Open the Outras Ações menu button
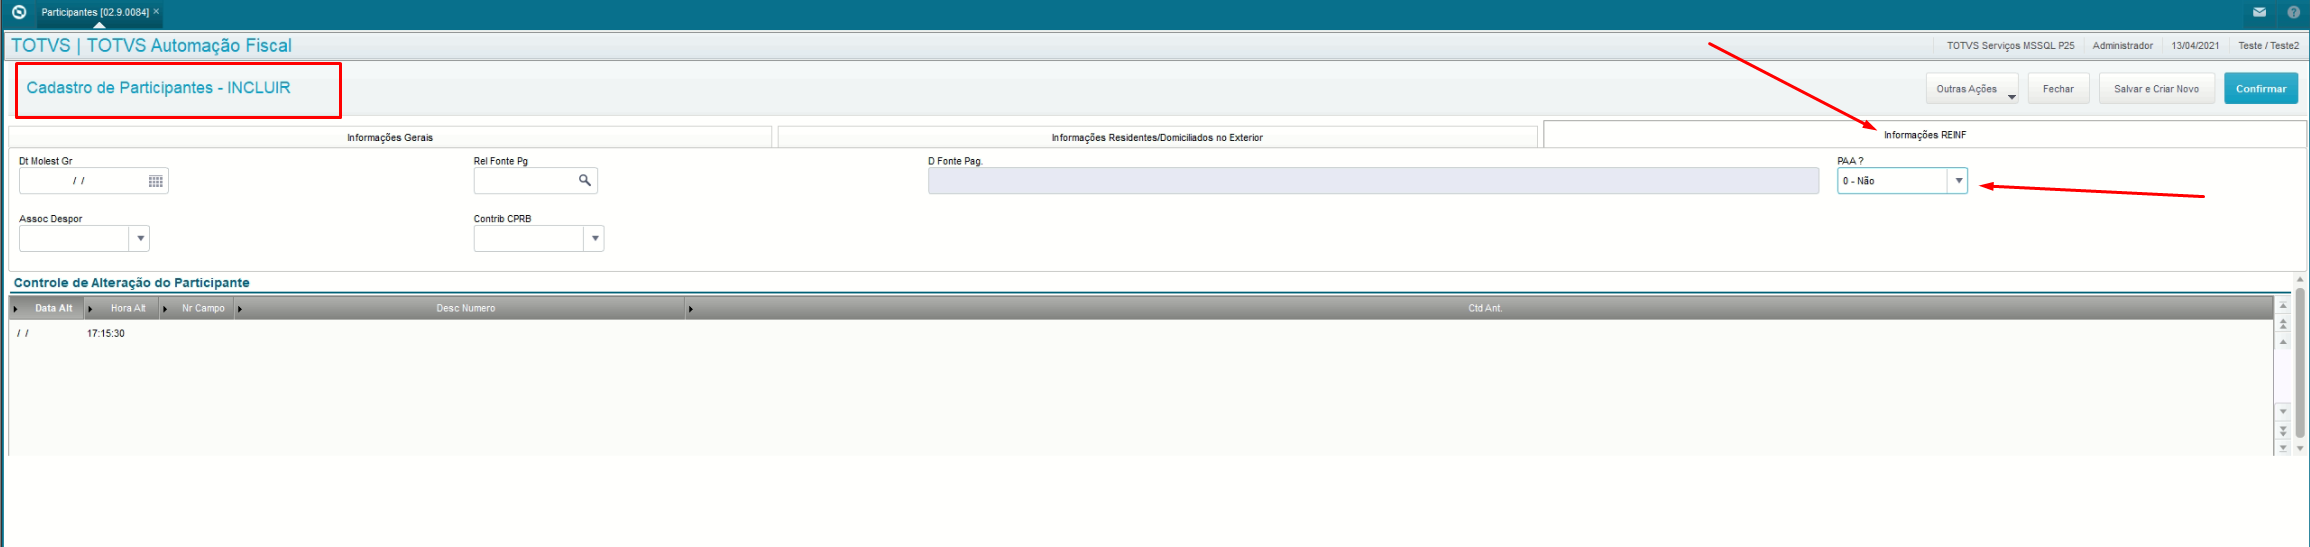The width and height of the screenshot is (2310, 547). (x=1972, y=89)
